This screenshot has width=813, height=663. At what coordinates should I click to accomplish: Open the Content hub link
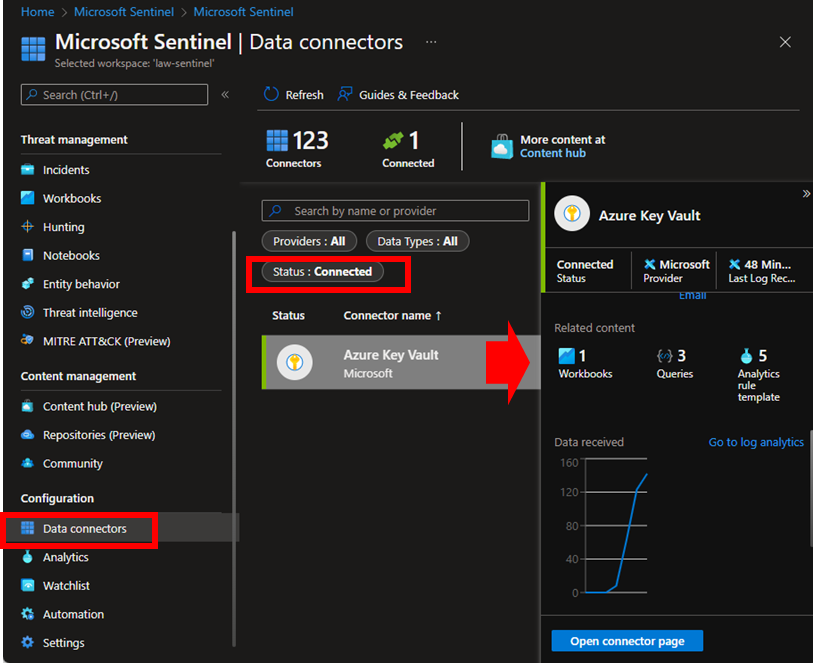553,153
